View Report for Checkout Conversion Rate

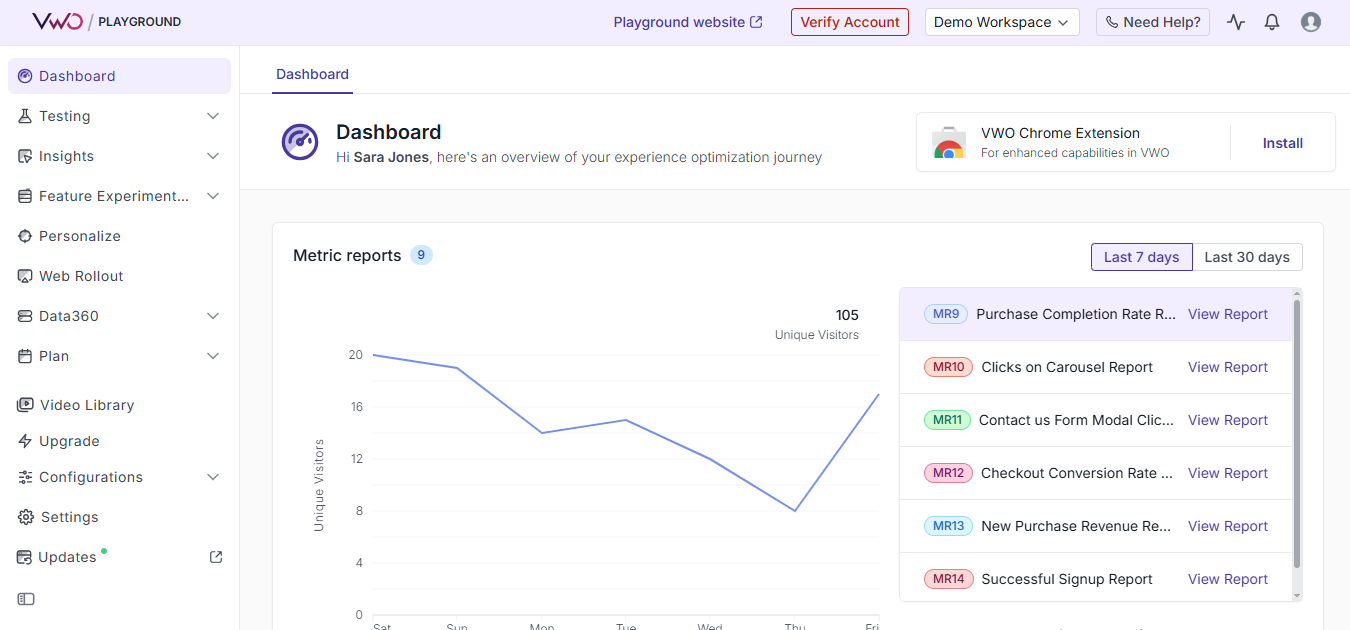(1228, 473)
